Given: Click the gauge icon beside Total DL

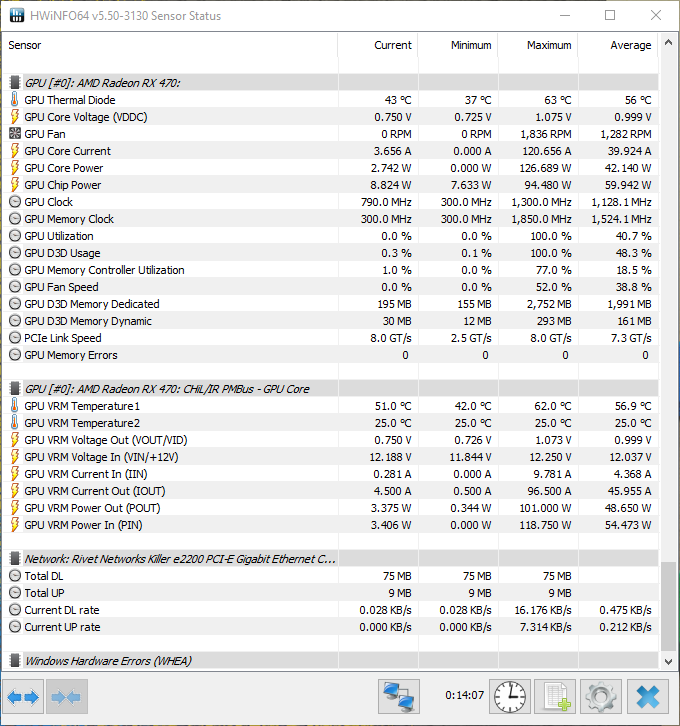Looking at the screenshot, I should pyautogui.click(x=15, y=576).
